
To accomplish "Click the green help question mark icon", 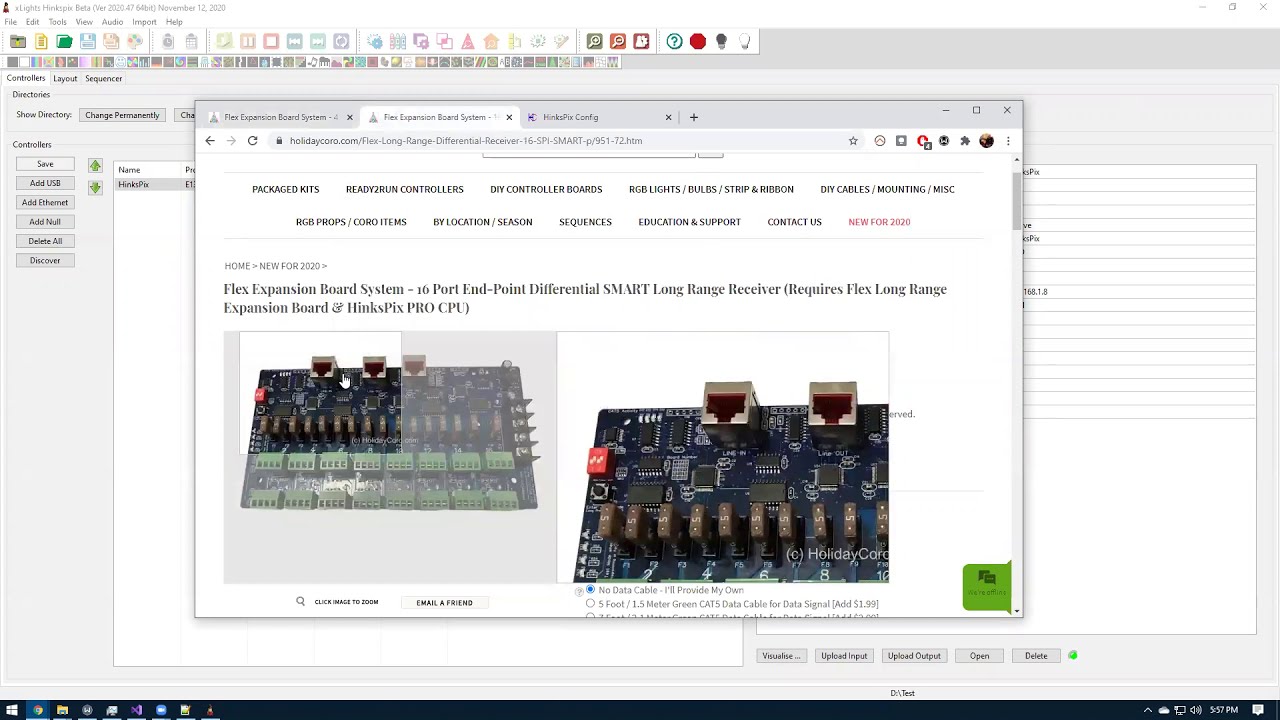I will click(675, 41).
